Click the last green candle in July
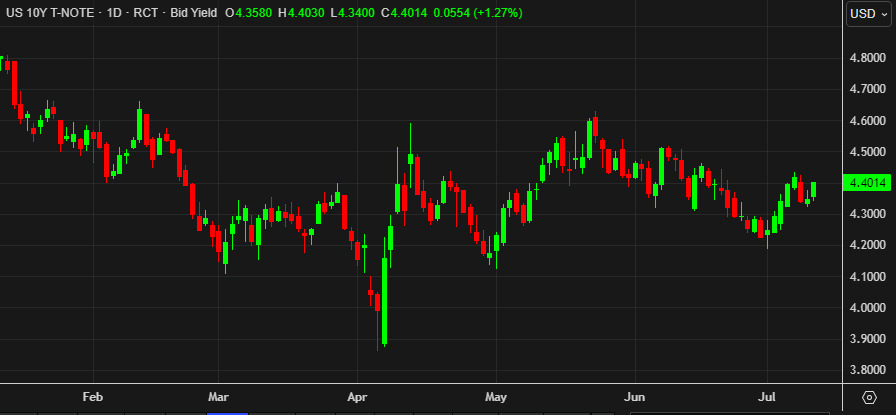The width and height of the screenshot is (896, 415). tap(813, 190)
